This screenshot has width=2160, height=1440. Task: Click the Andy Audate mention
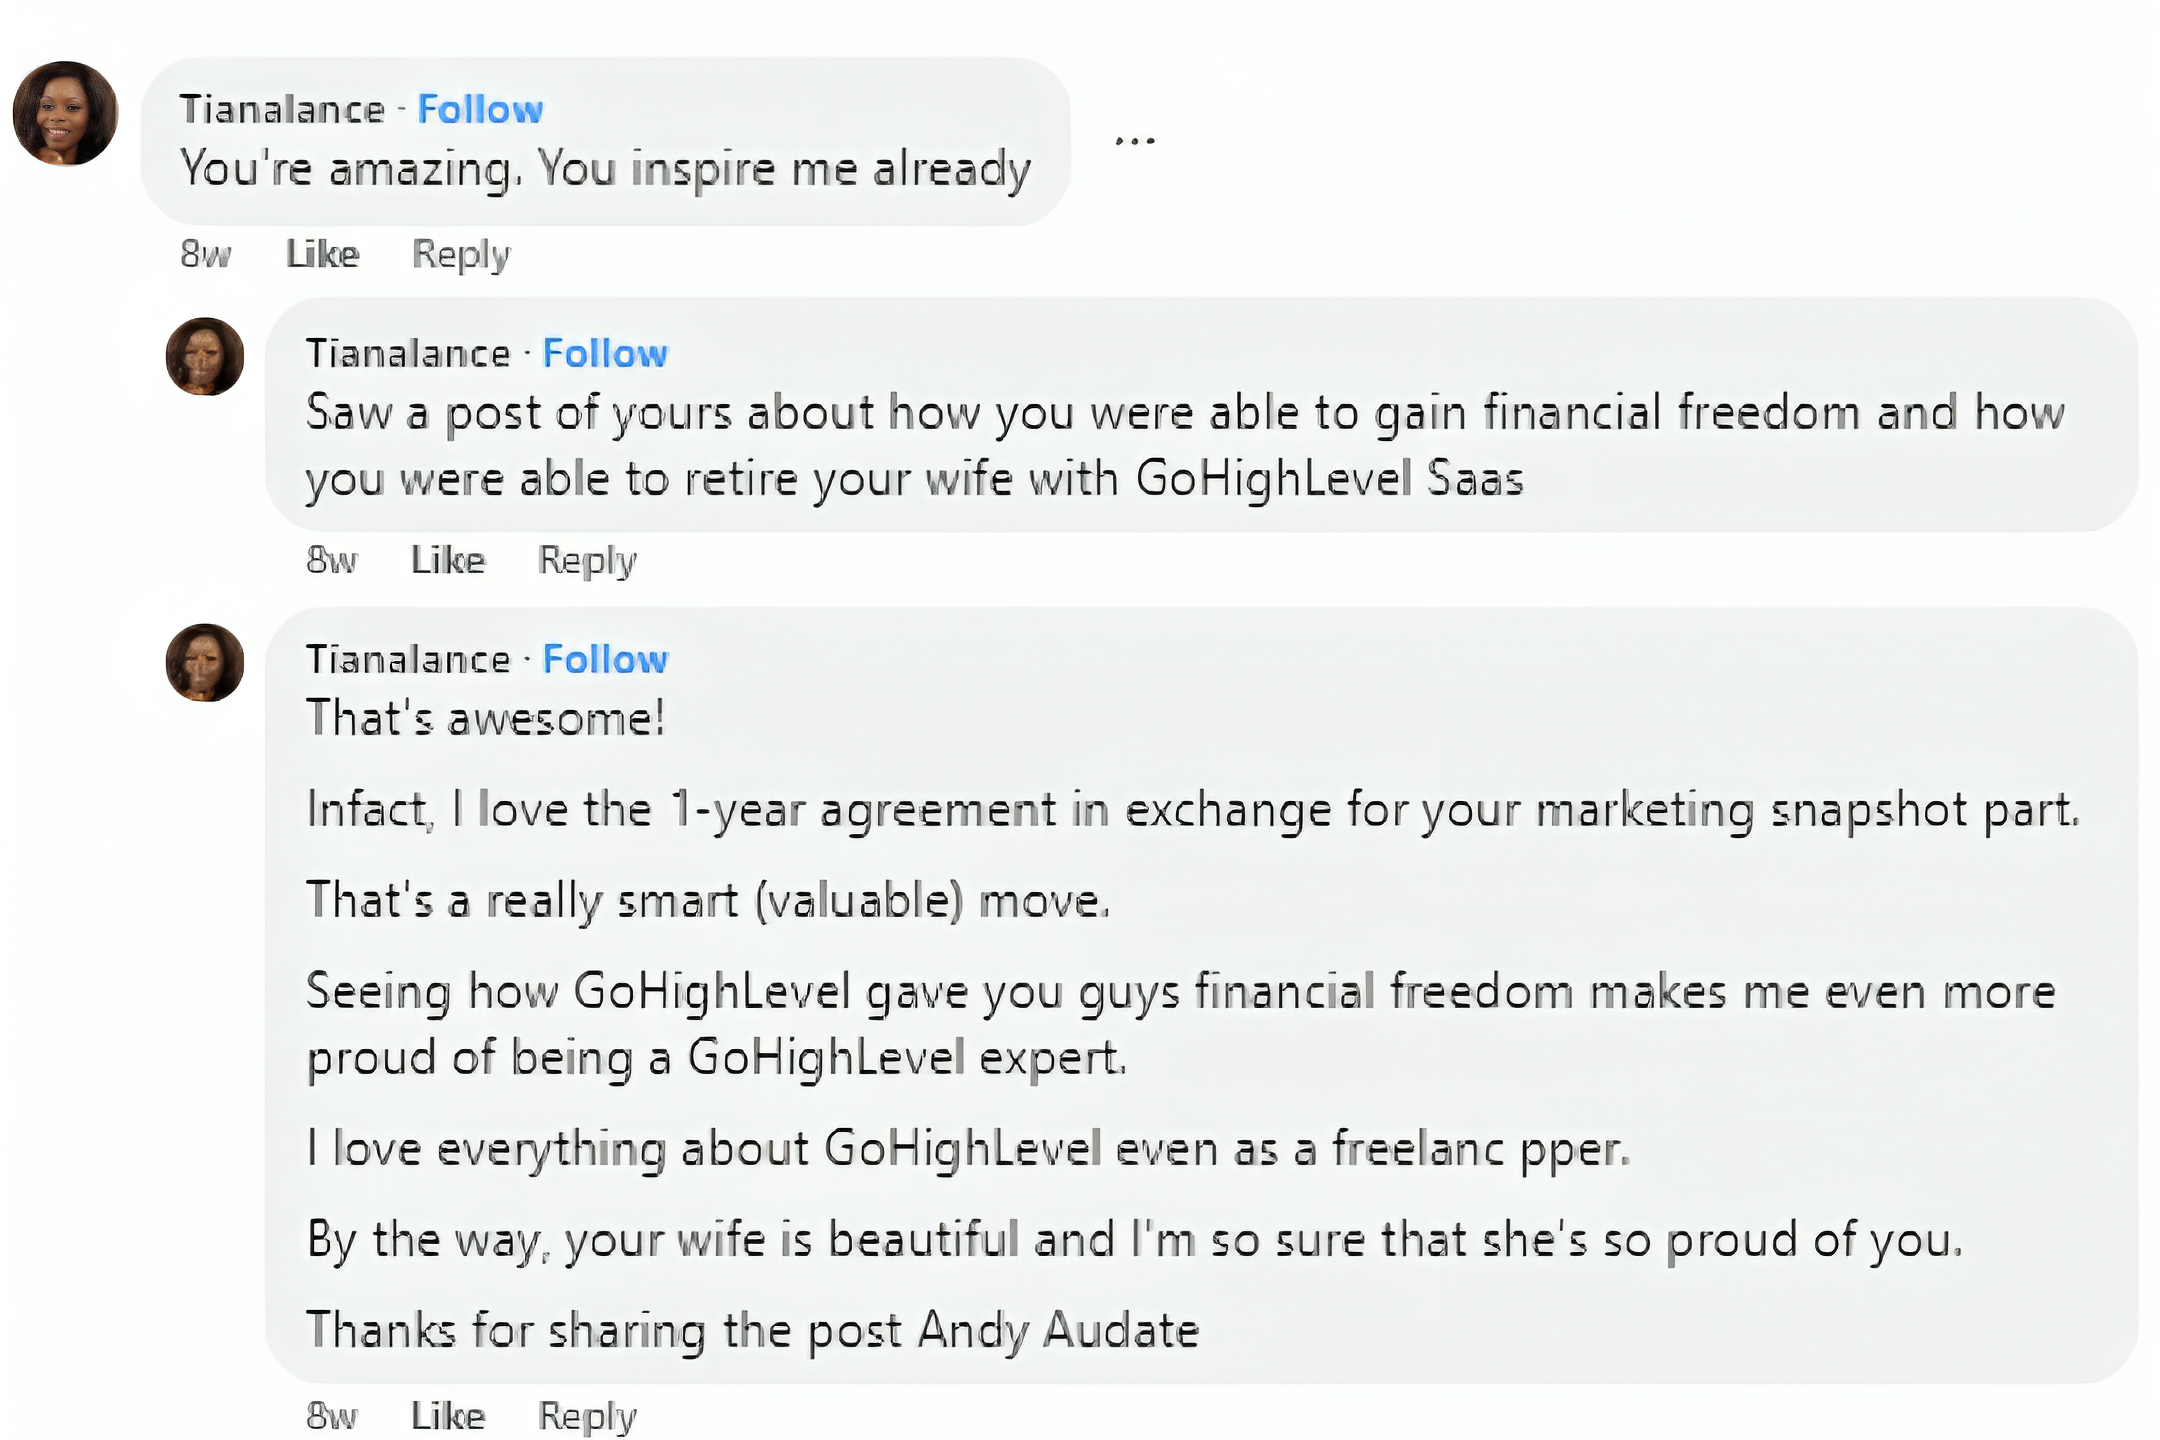click(1058, 1330)
